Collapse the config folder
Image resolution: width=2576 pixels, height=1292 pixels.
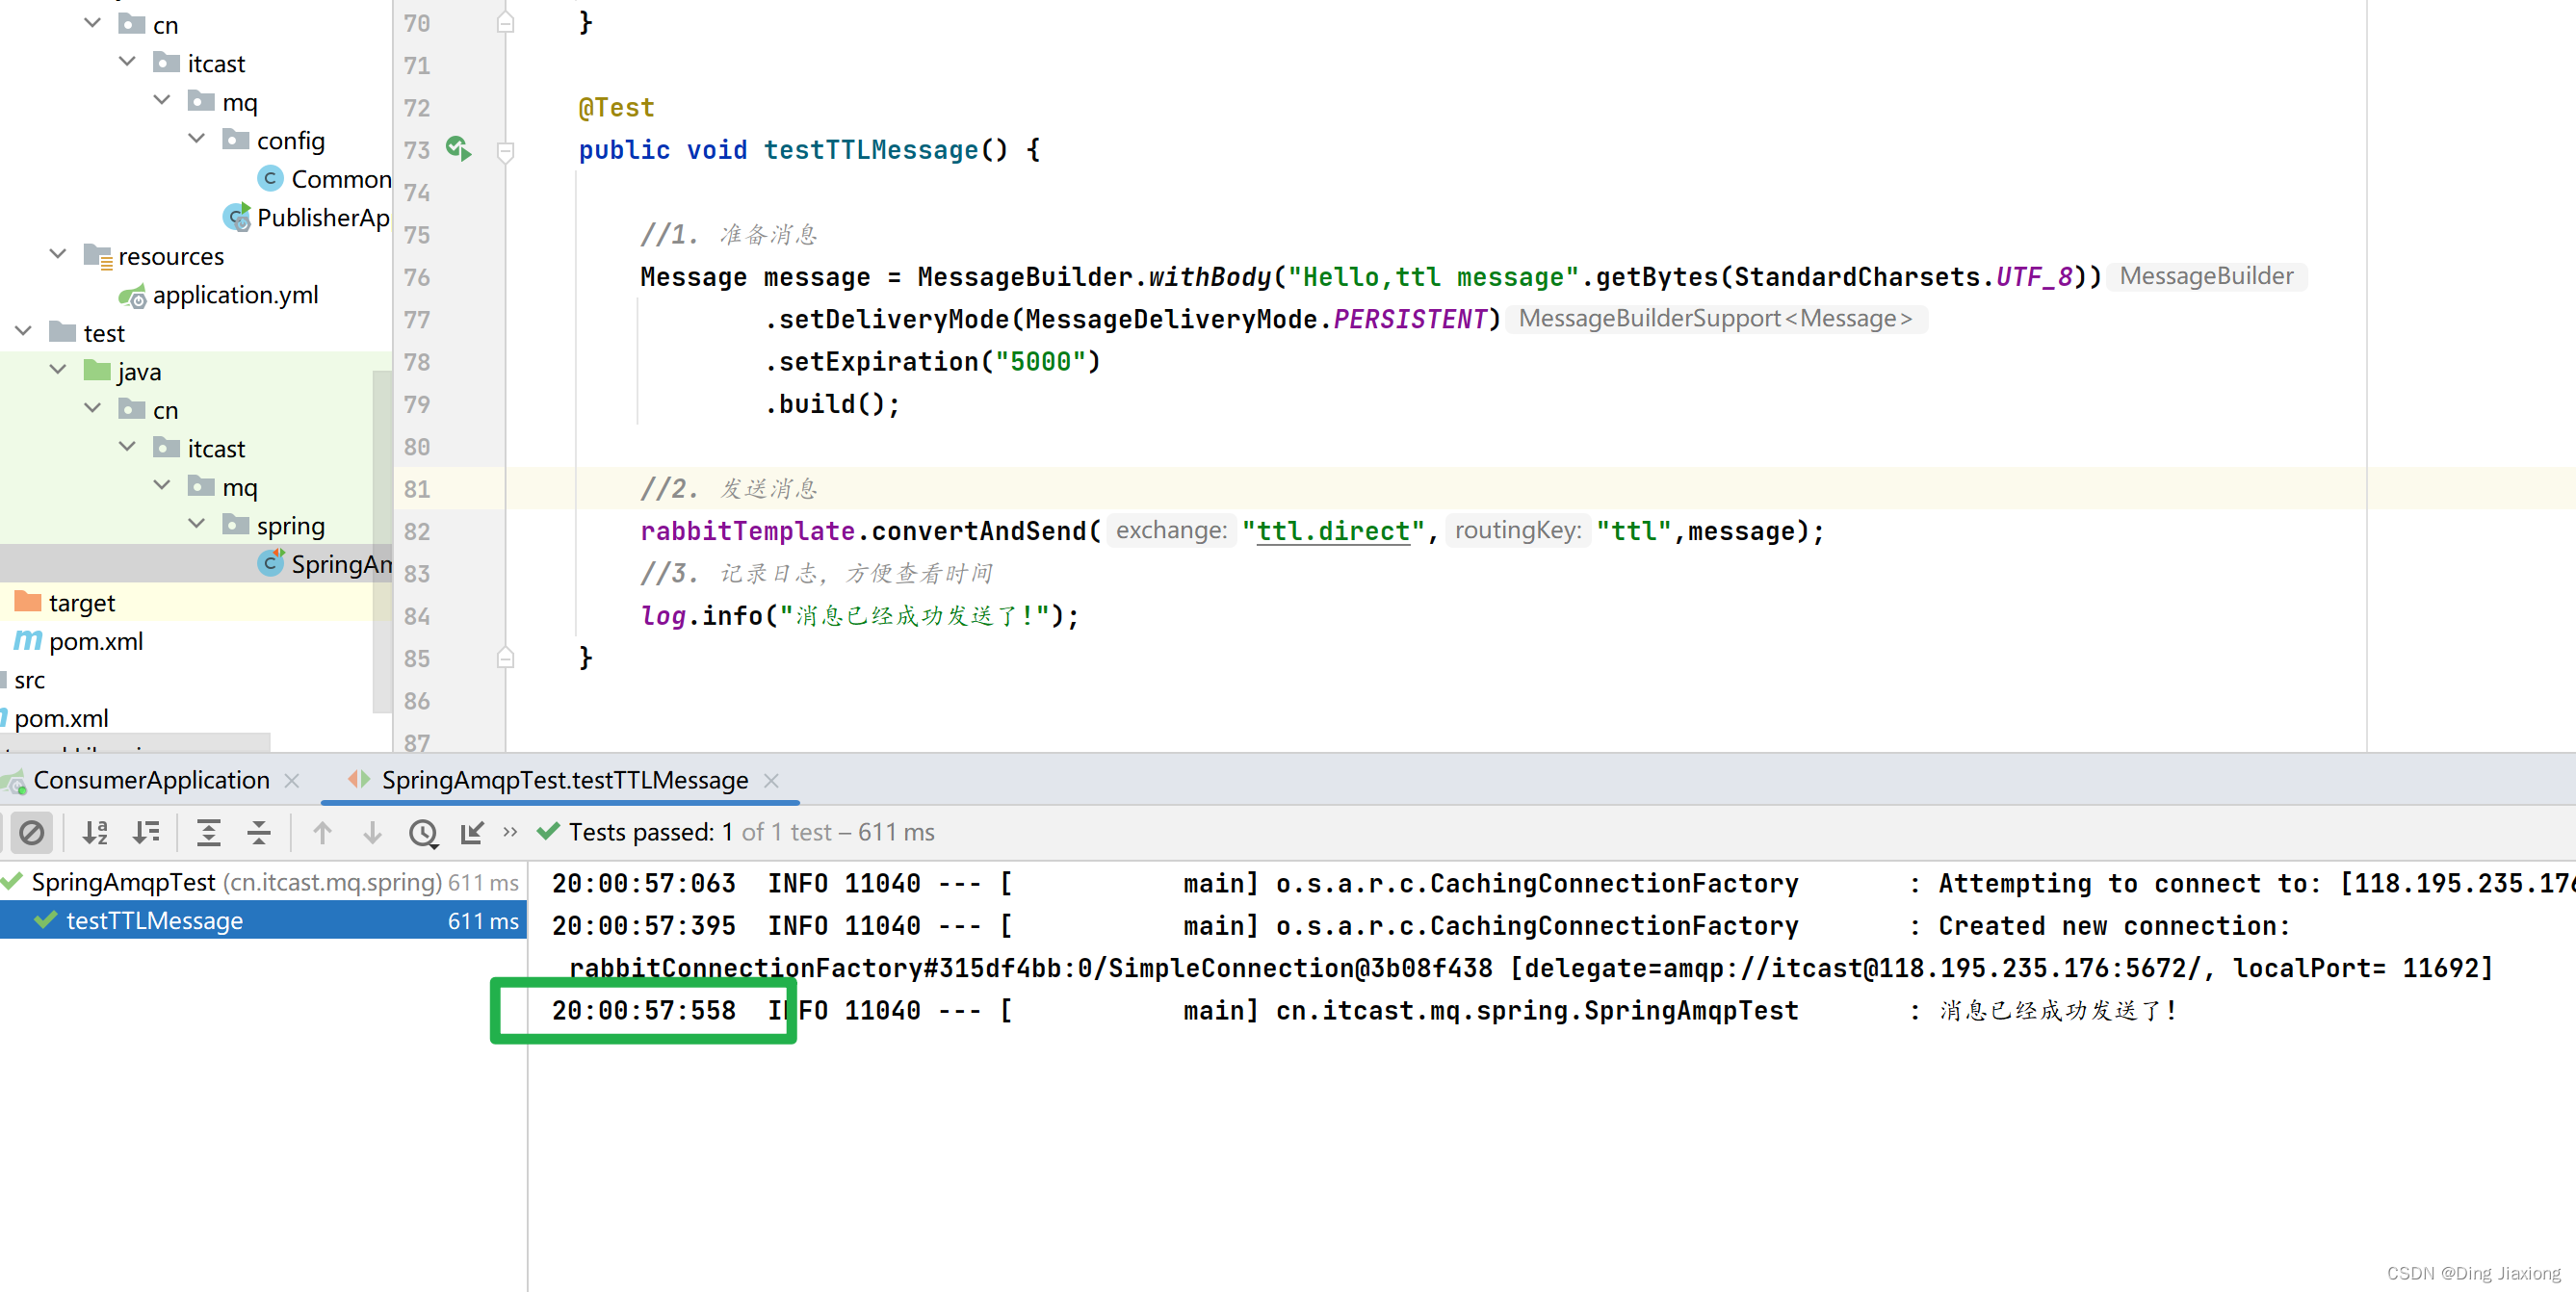click(x=197, y=139)
